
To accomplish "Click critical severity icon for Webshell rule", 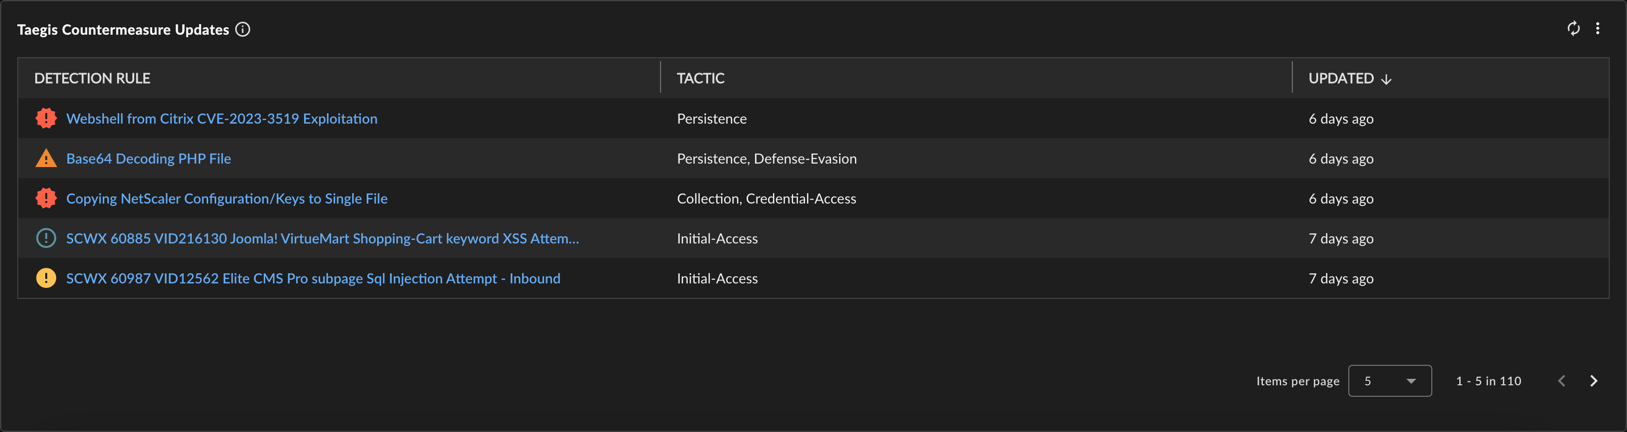I will pos(46,118).
